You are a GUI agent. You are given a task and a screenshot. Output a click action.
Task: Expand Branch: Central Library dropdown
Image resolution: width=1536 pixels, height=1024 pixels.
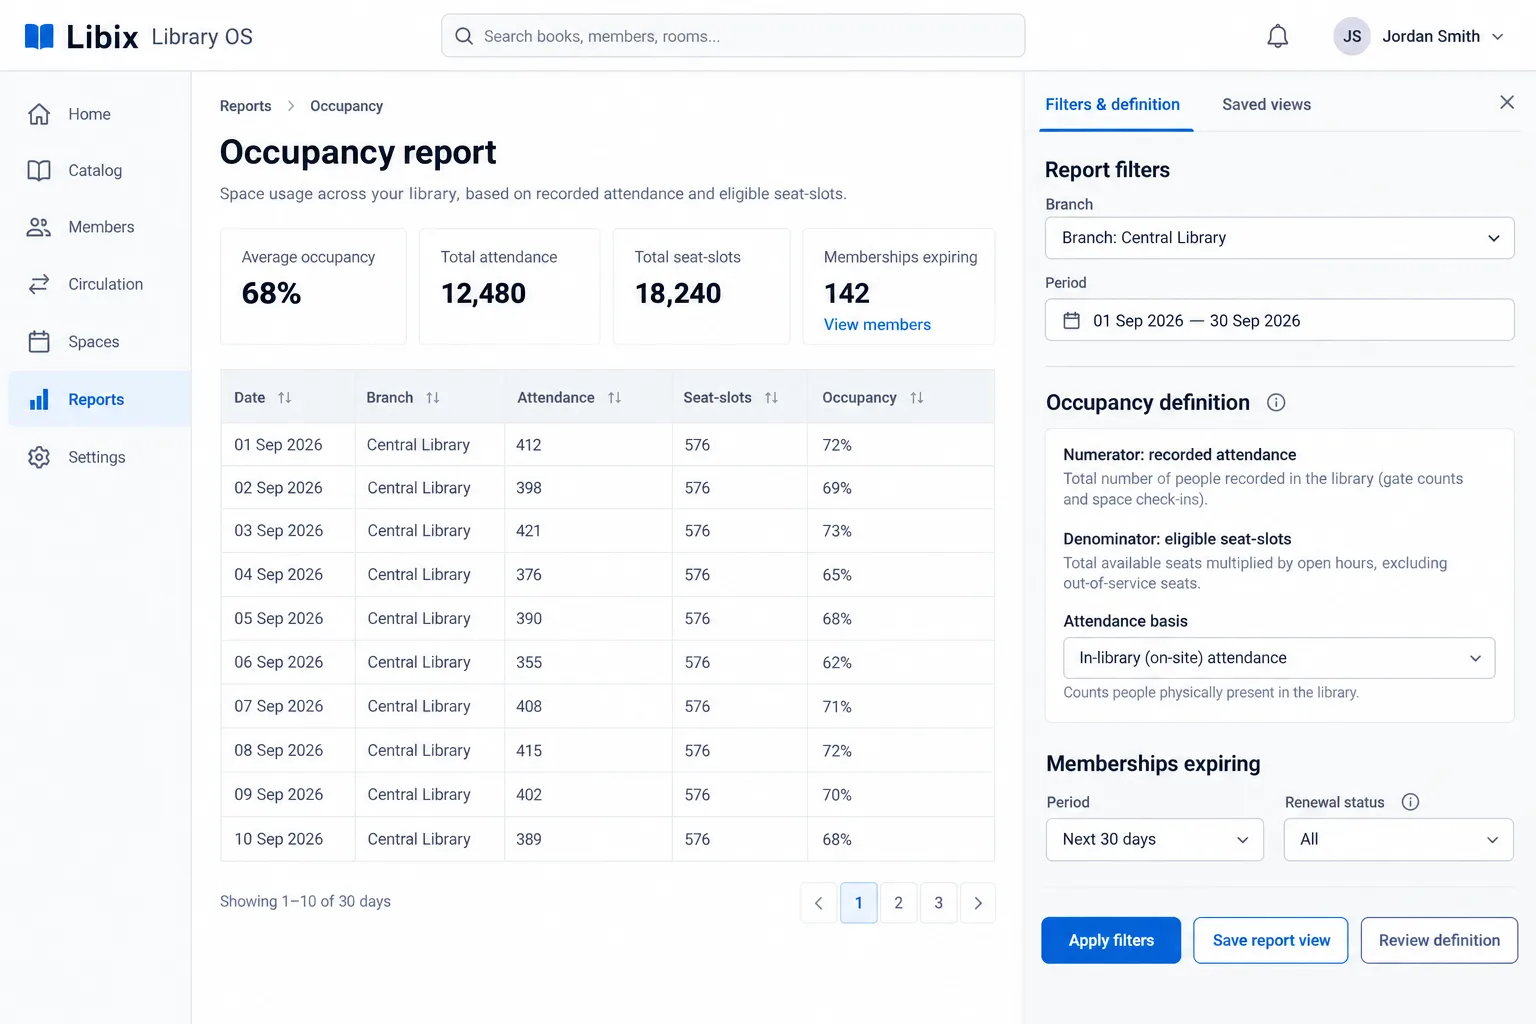tap(1280, 238)
